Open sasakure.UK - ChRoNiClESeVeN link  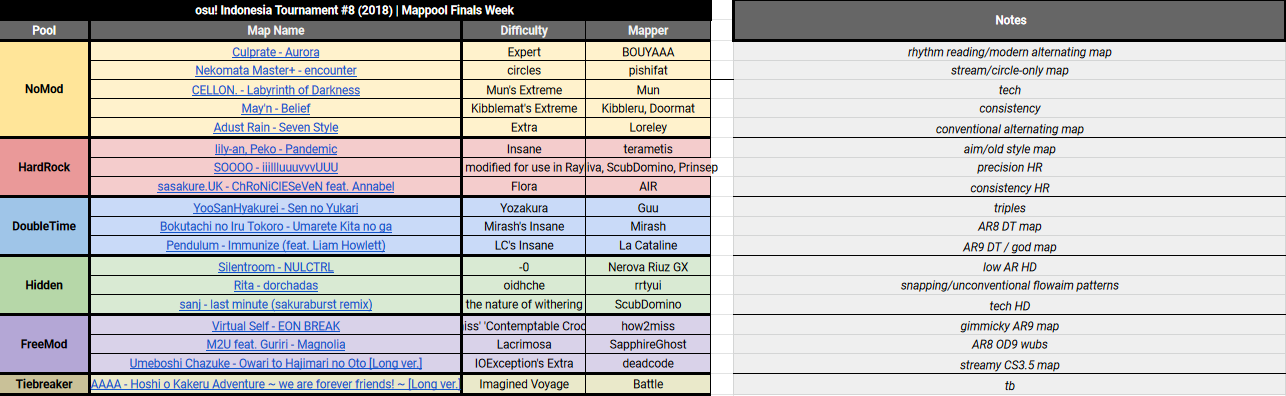coord(275,186)
